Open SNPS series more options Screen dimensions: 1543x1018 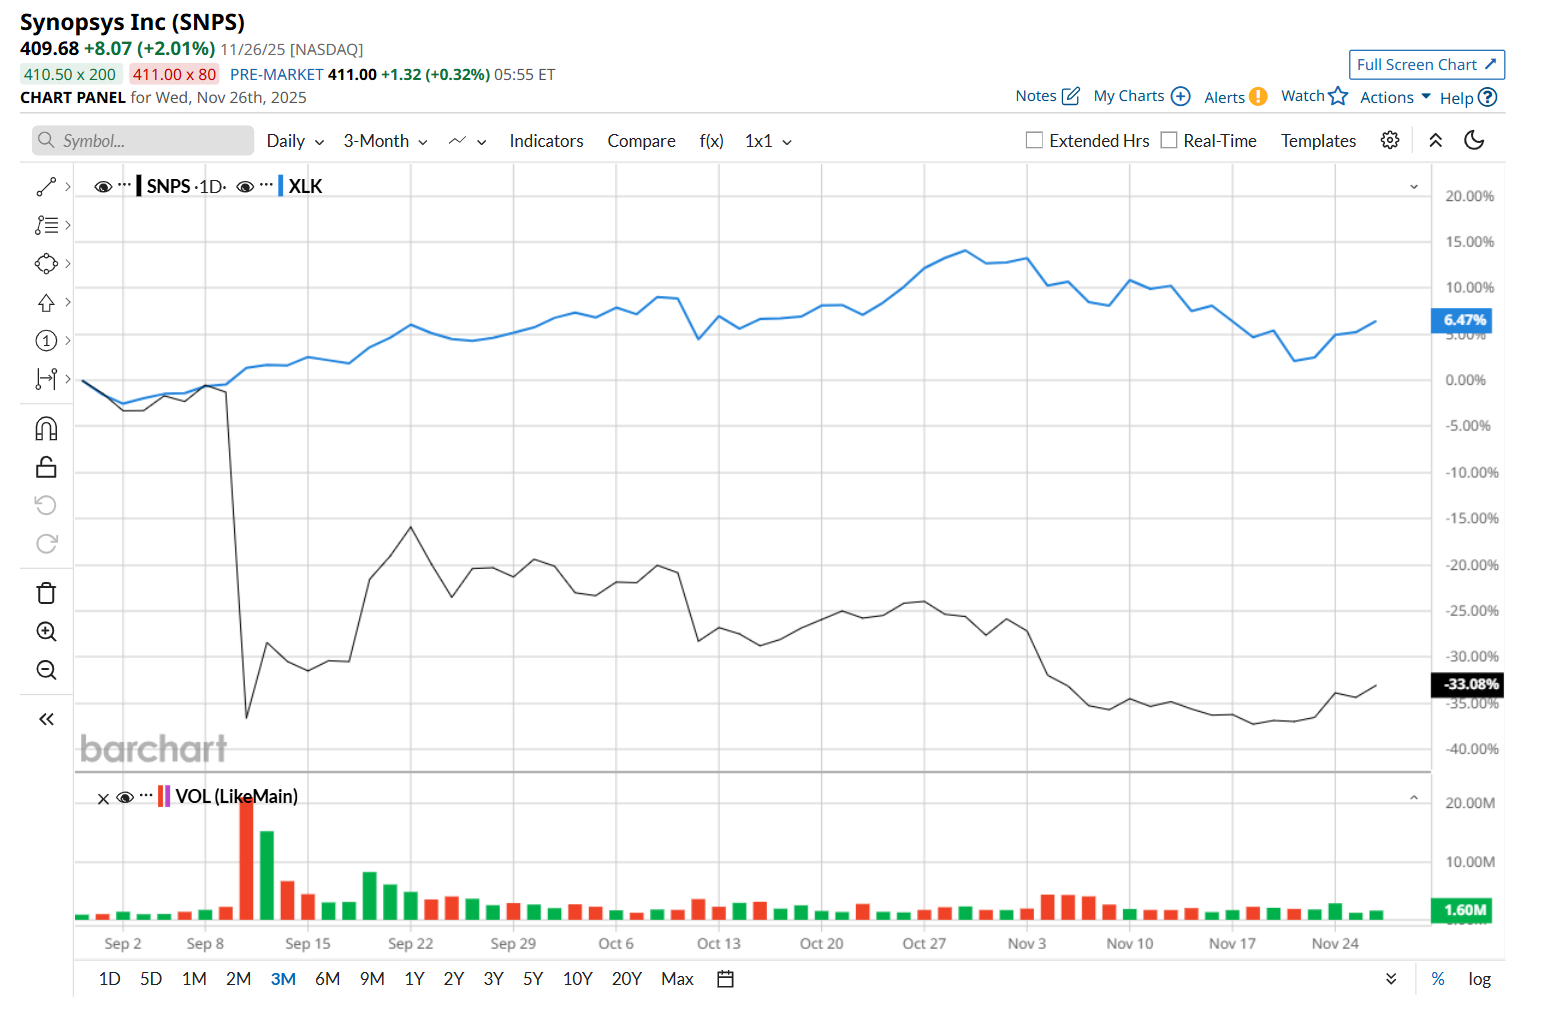[124, 185]
